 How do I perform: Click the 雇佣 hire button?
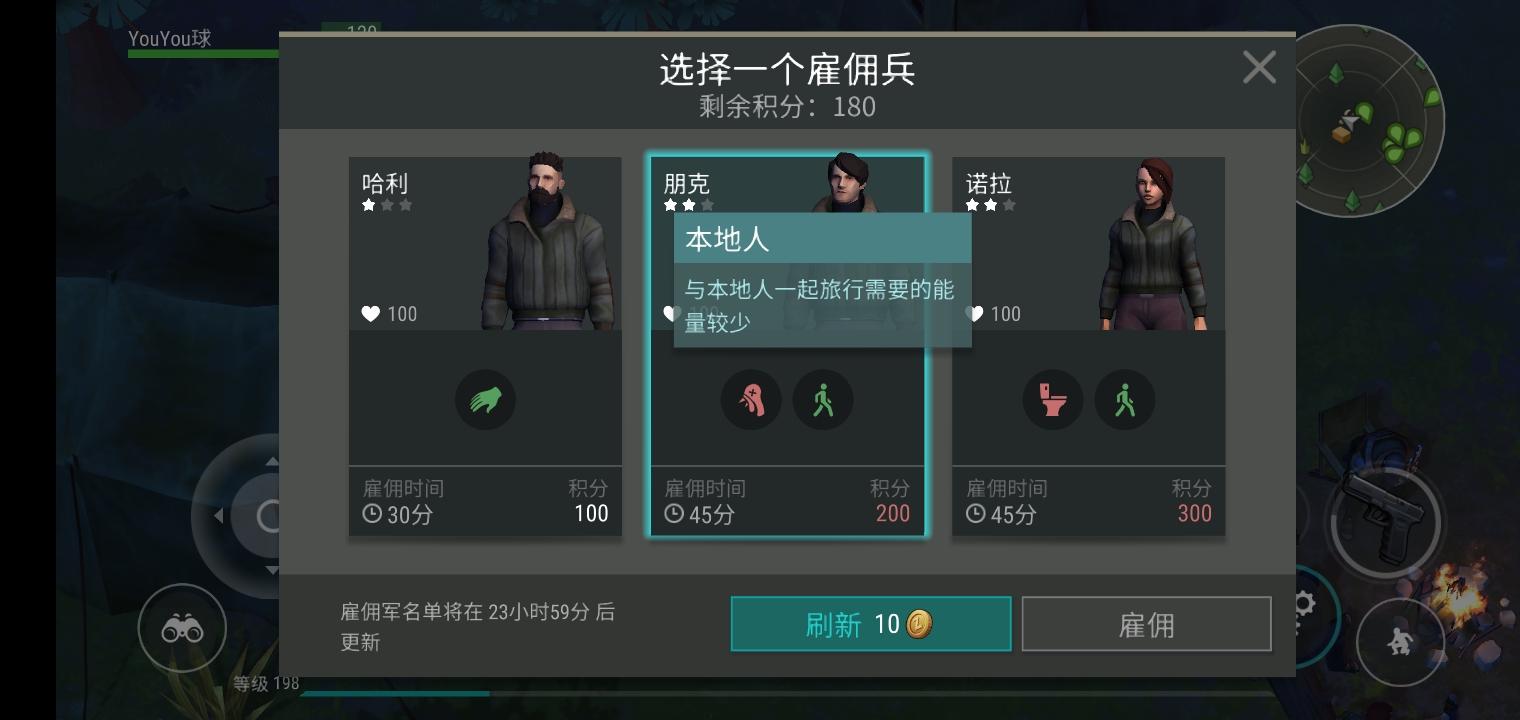tap(1146, 624)
